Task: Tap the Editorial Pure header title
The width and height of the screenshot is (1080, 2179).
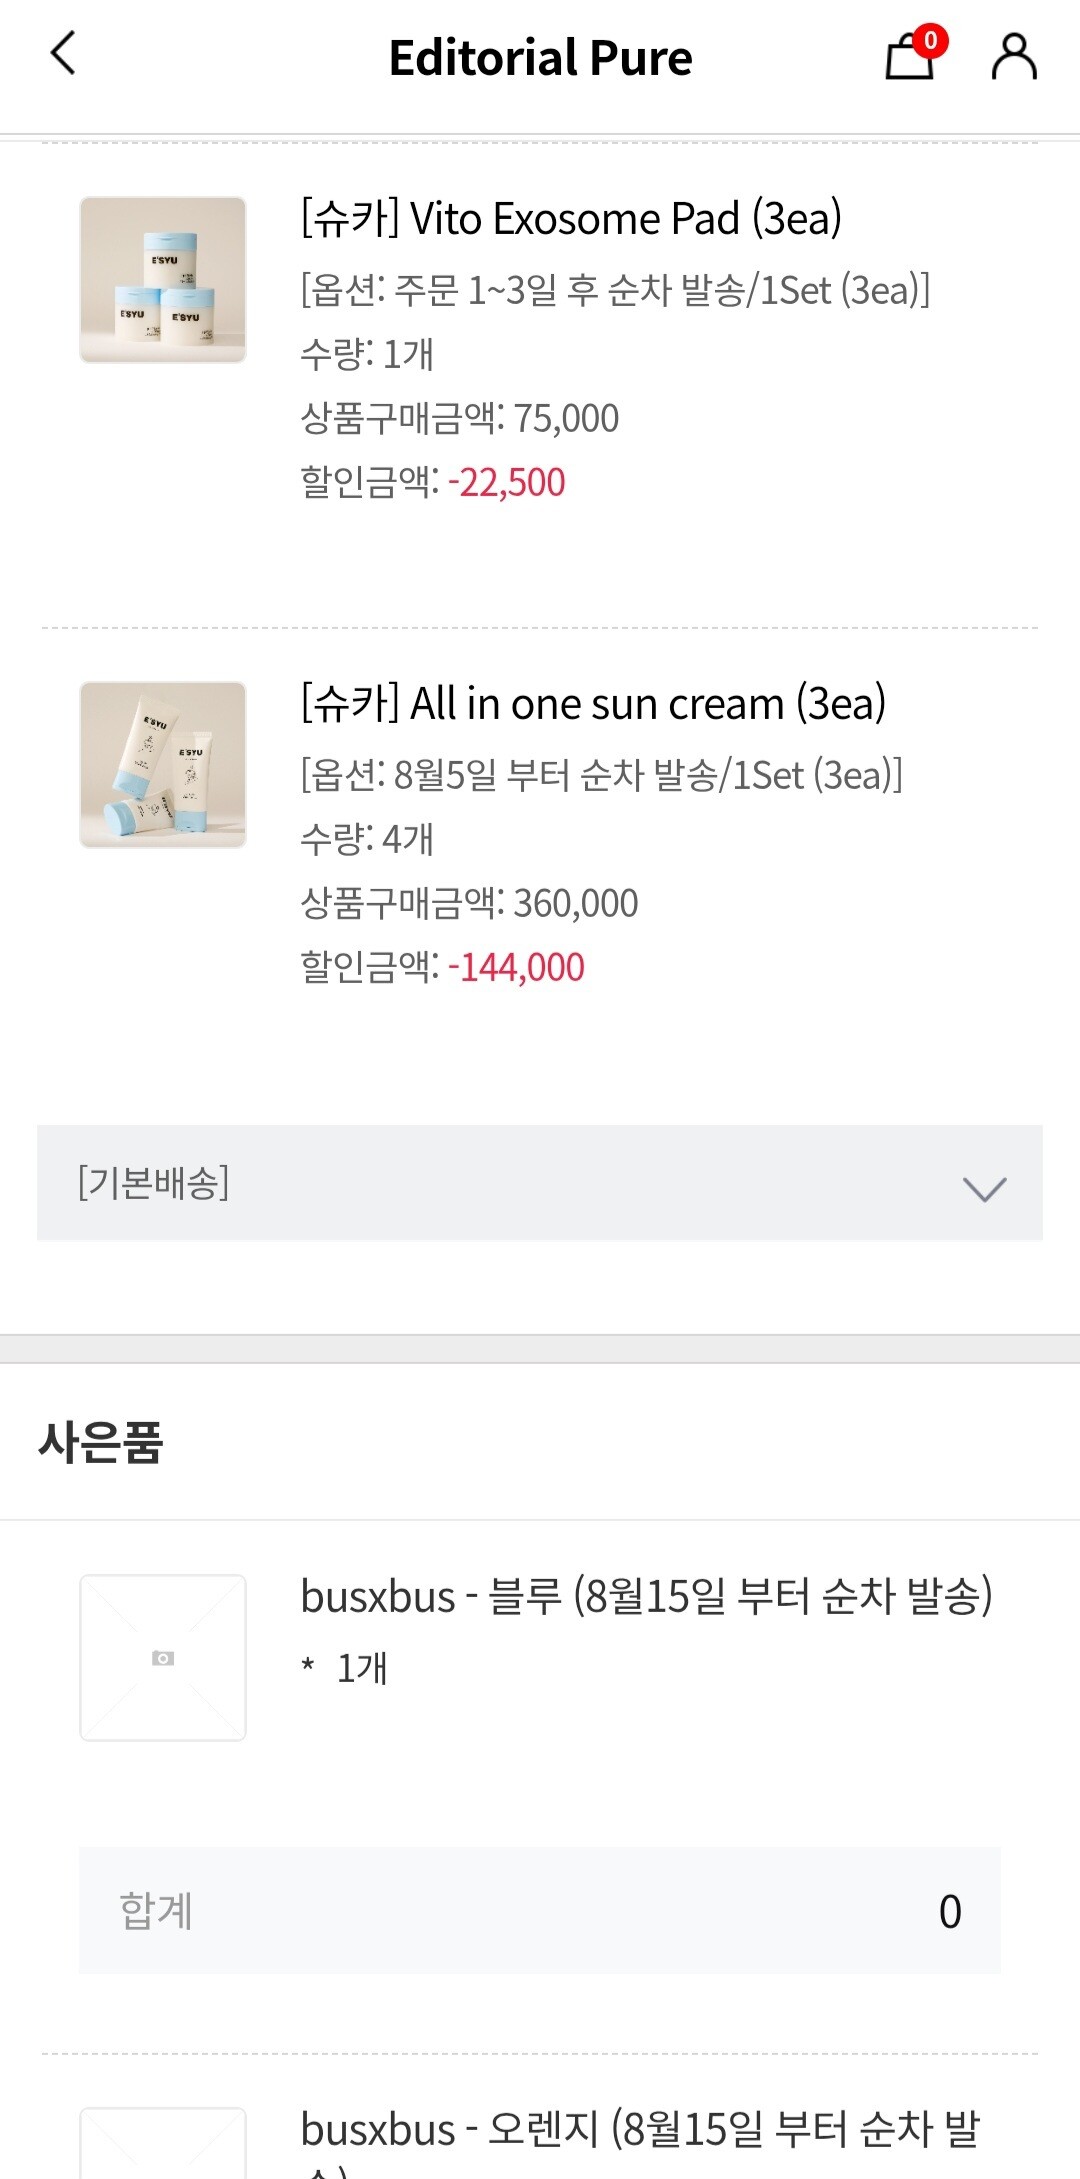Action: tap(540, 58)
